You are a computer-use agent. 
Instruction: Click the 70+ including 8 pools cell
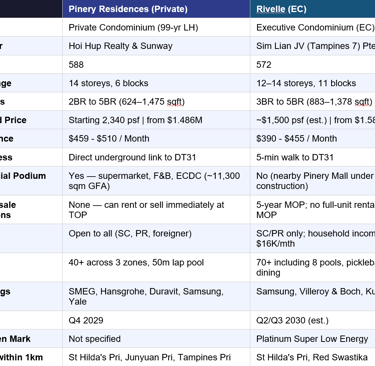[313, 267]
